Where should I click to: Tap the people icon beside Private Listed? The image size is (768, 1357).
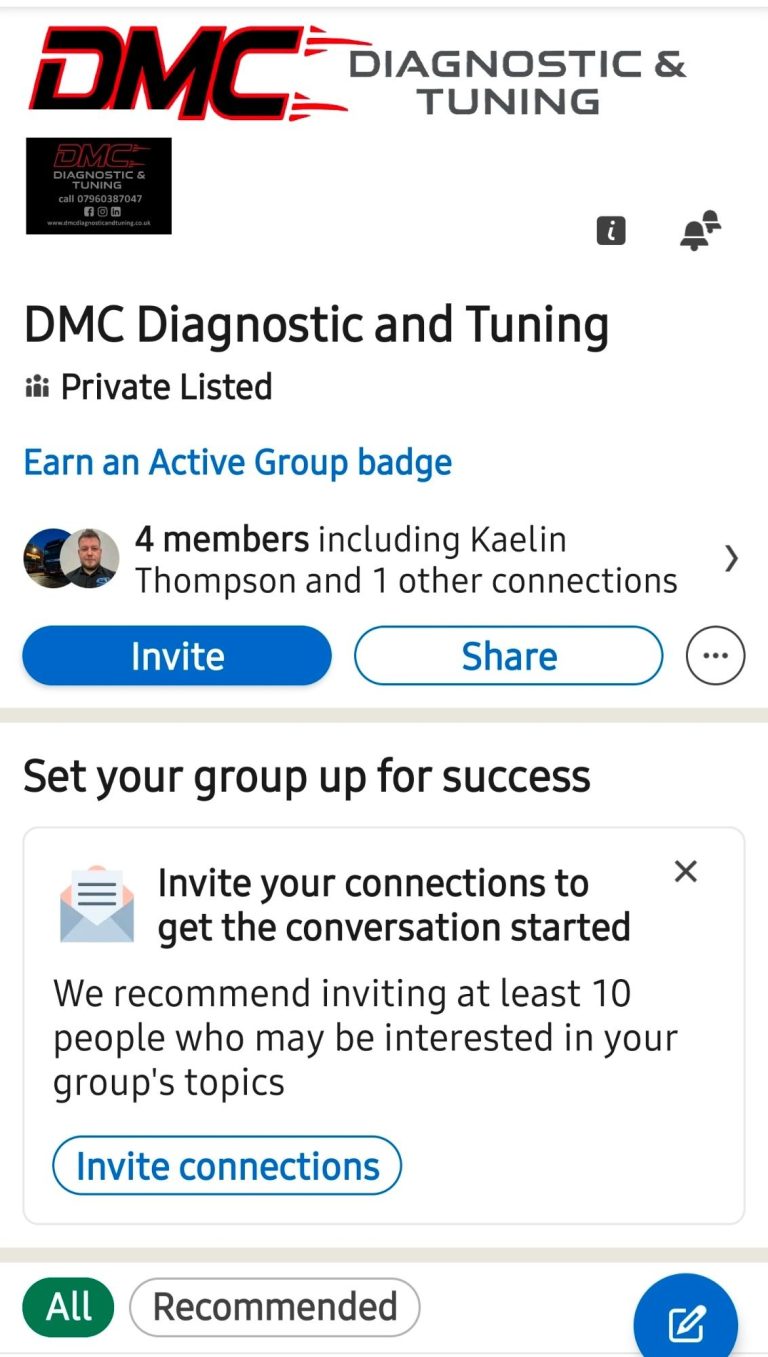36,387
